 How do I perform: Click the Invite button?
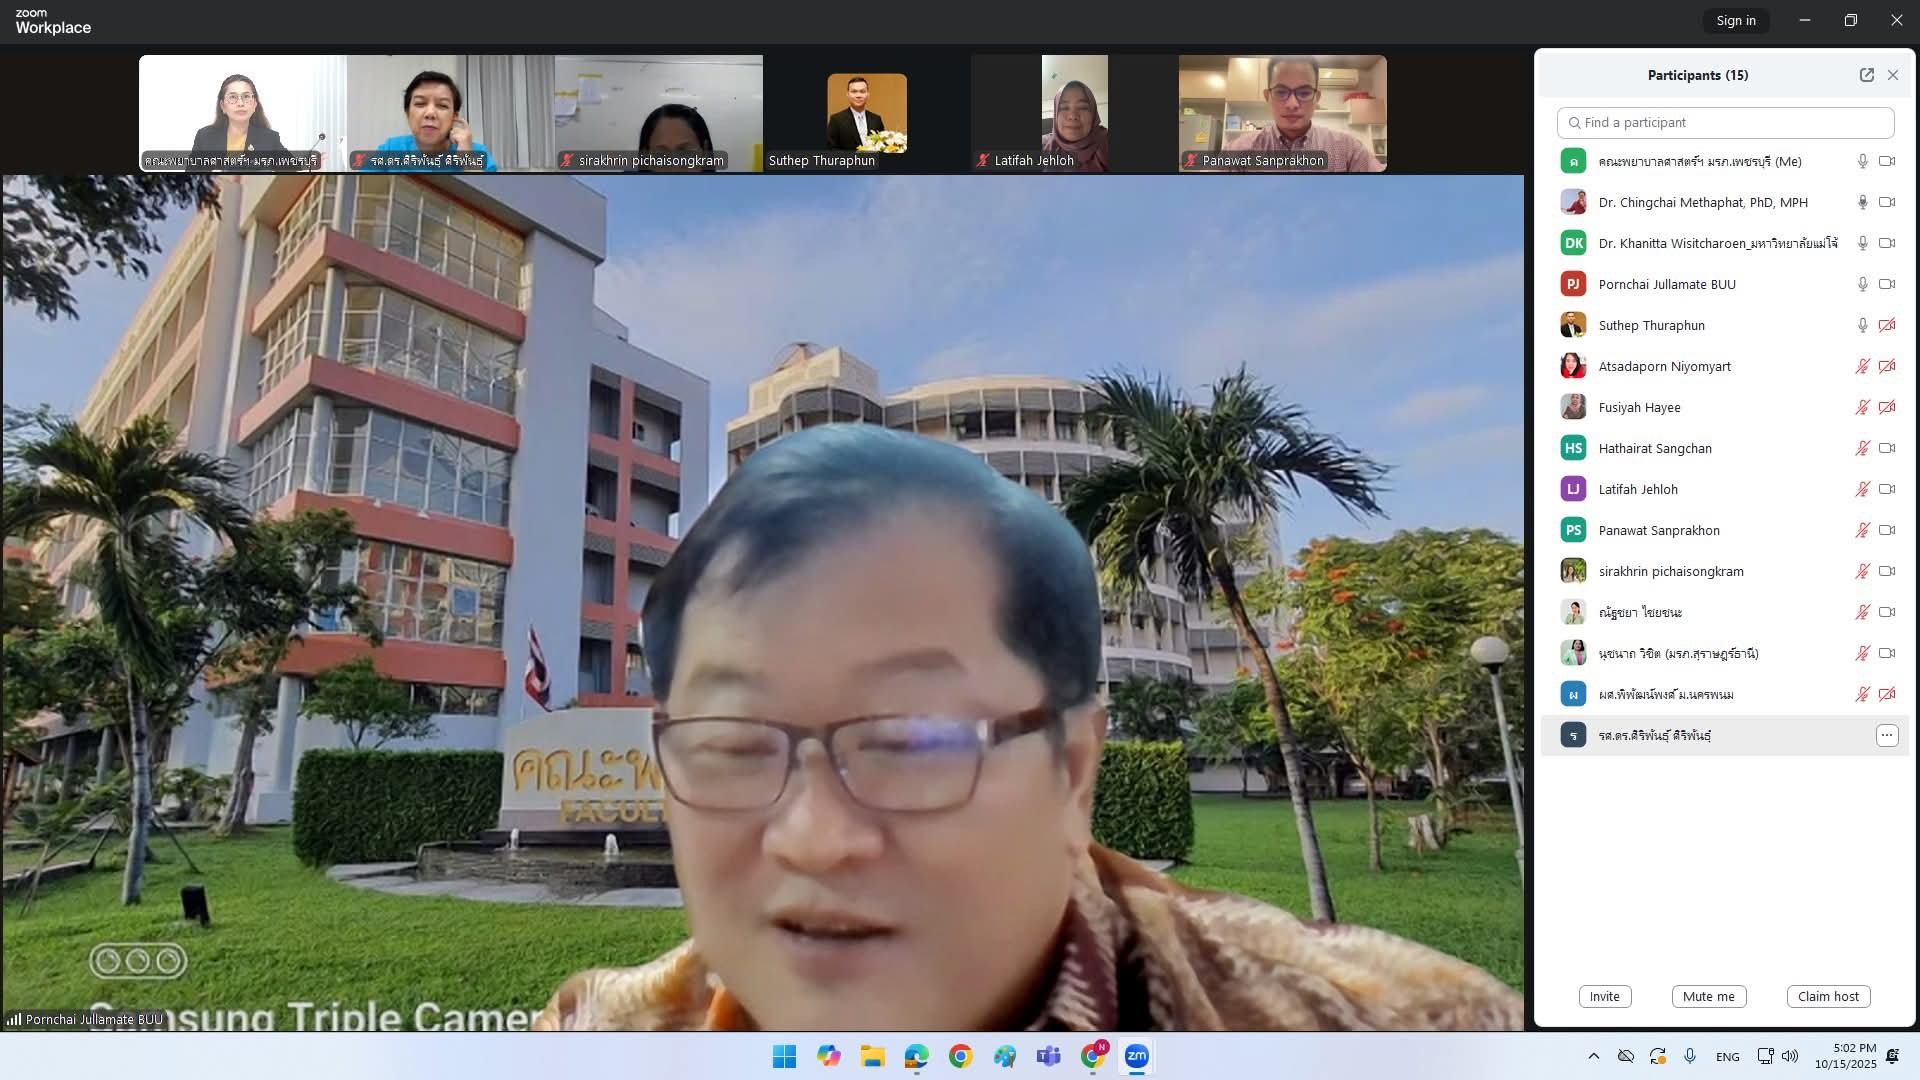click(1604, 996)
